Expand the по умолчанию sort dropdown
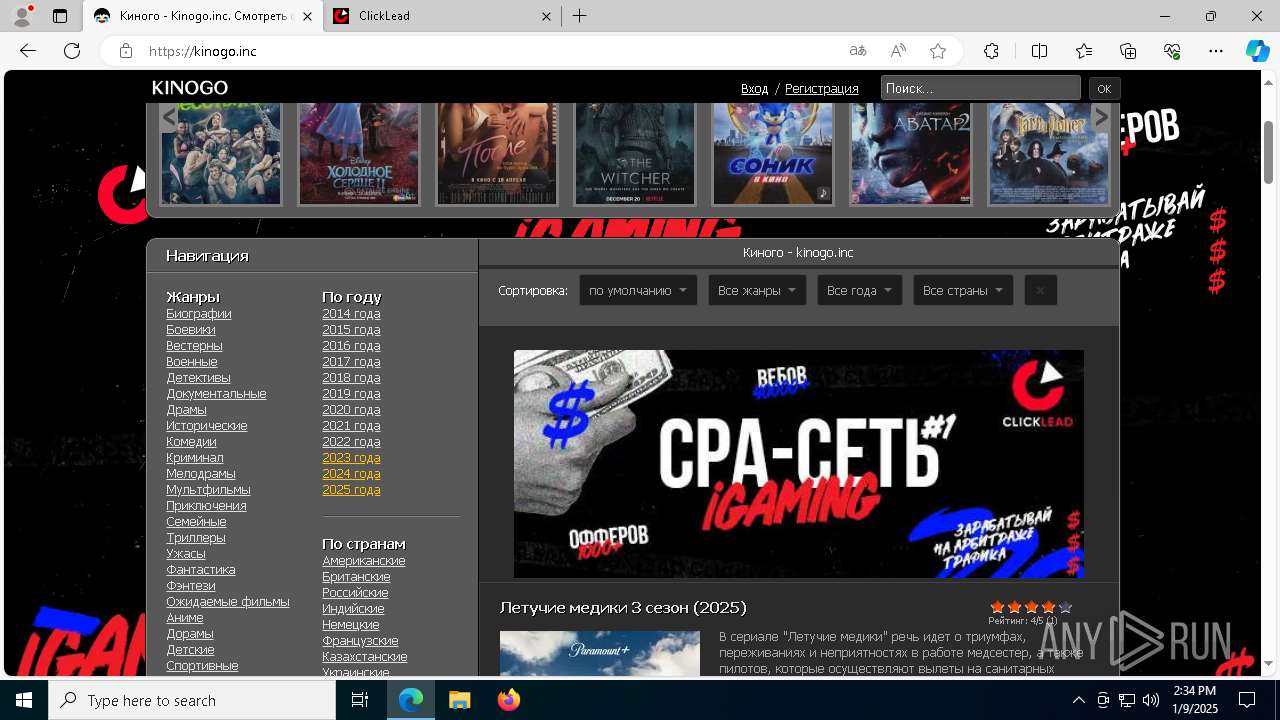This screenshot has width=1280, height=720. click(638, 290)
